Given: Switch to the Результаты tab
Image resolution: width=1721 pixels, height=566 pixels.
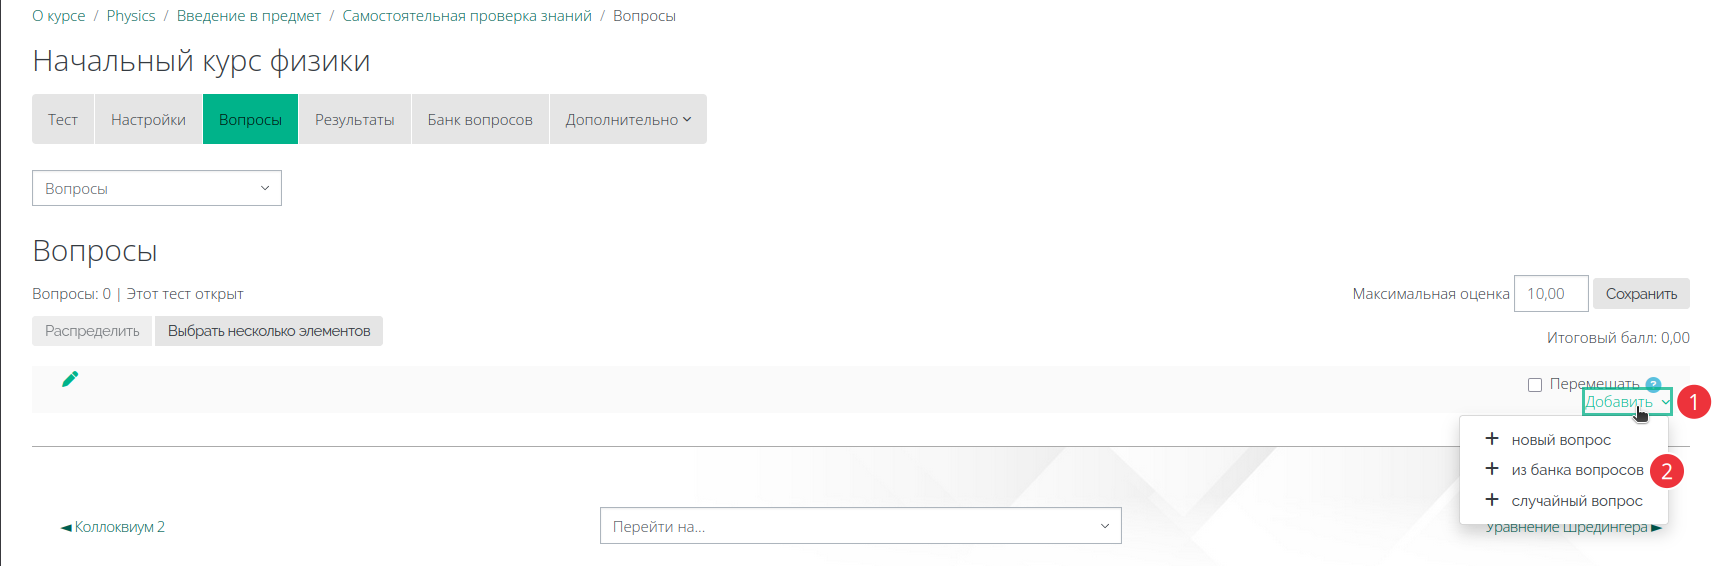Looking at the screenshot, I should pyautogui.click(x=355, y=119).
